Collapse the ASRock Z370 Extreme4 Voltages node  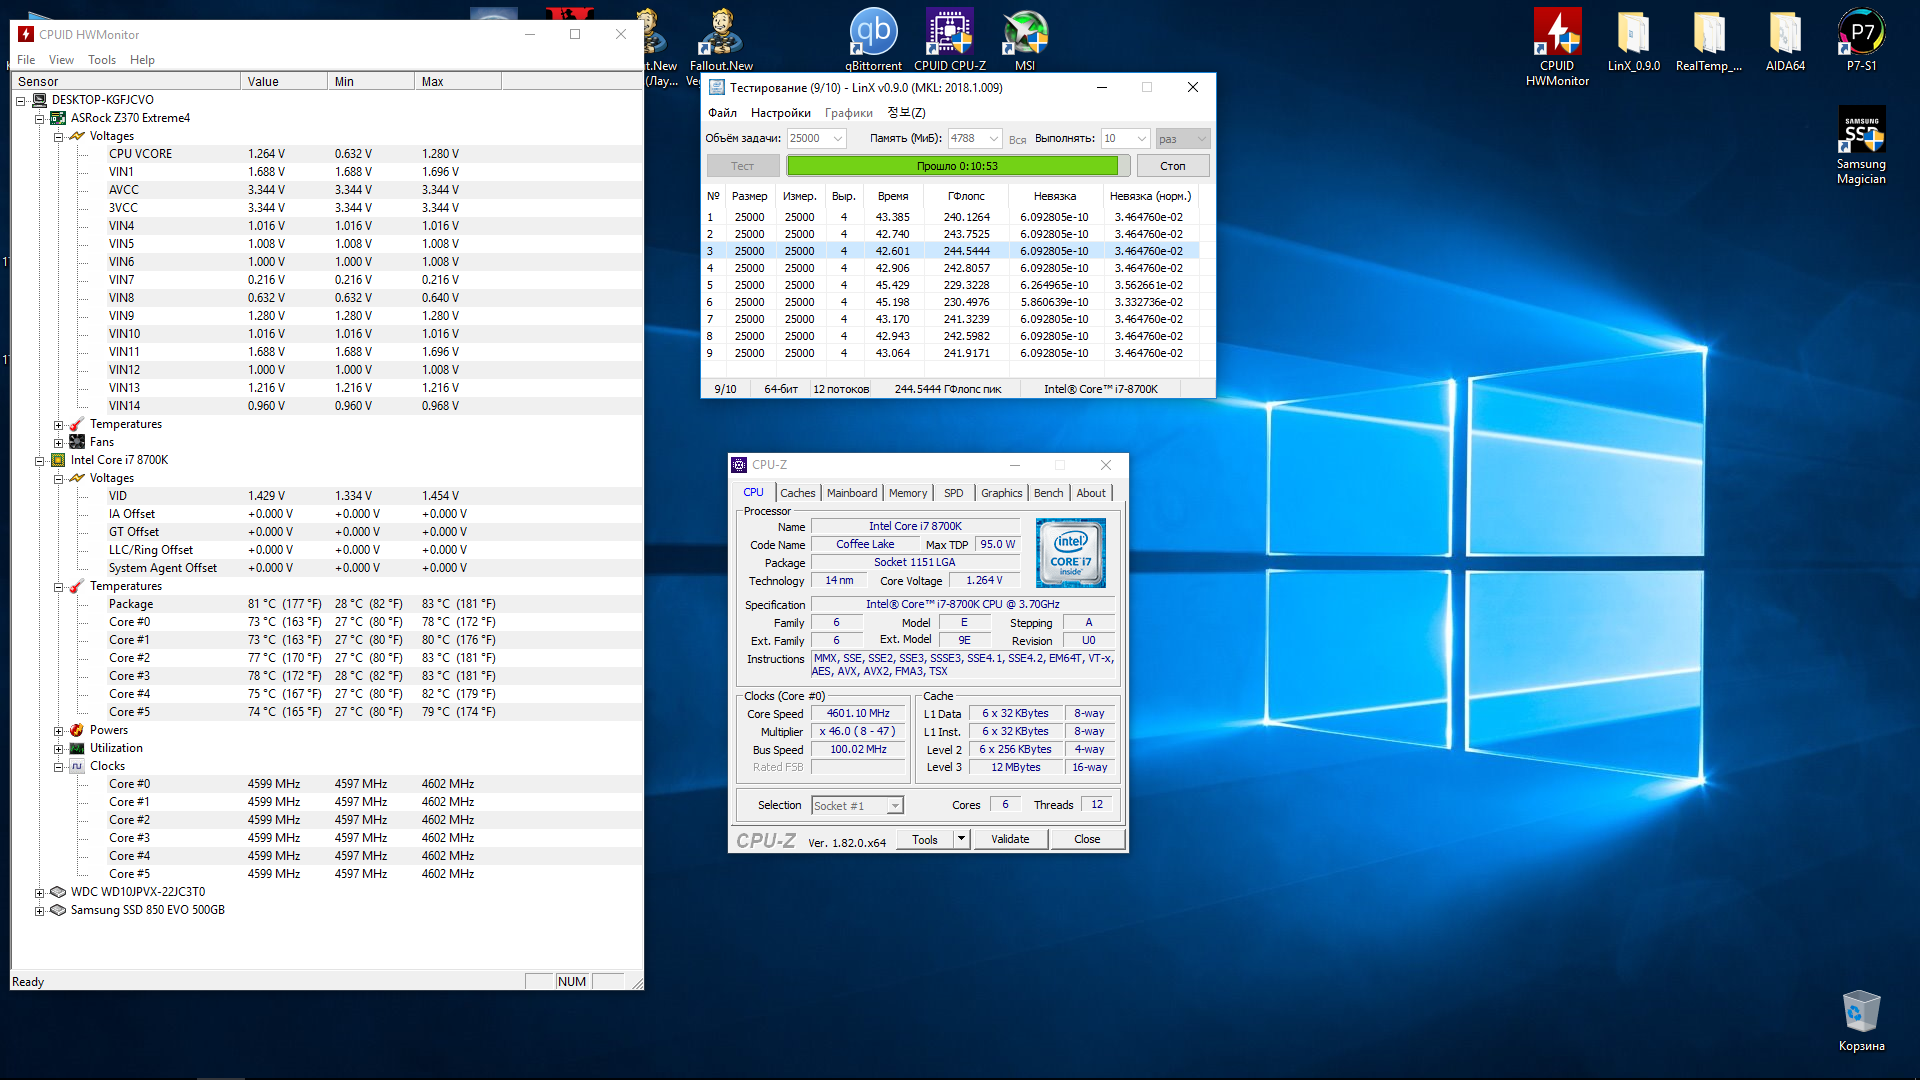tap(58, 137)
